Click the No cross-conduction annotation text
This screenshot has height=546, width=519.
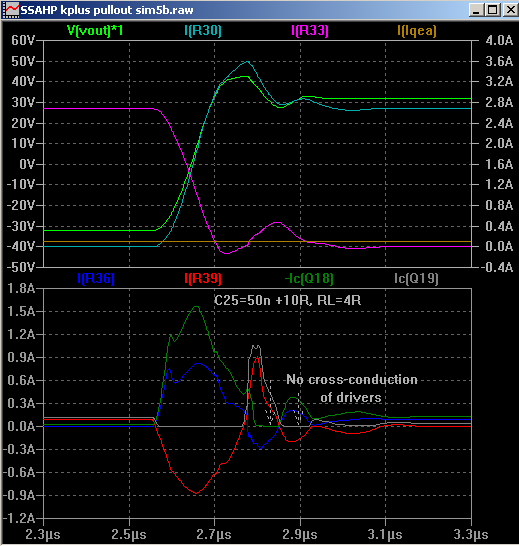pyautogui.click(x=352, y=380)
